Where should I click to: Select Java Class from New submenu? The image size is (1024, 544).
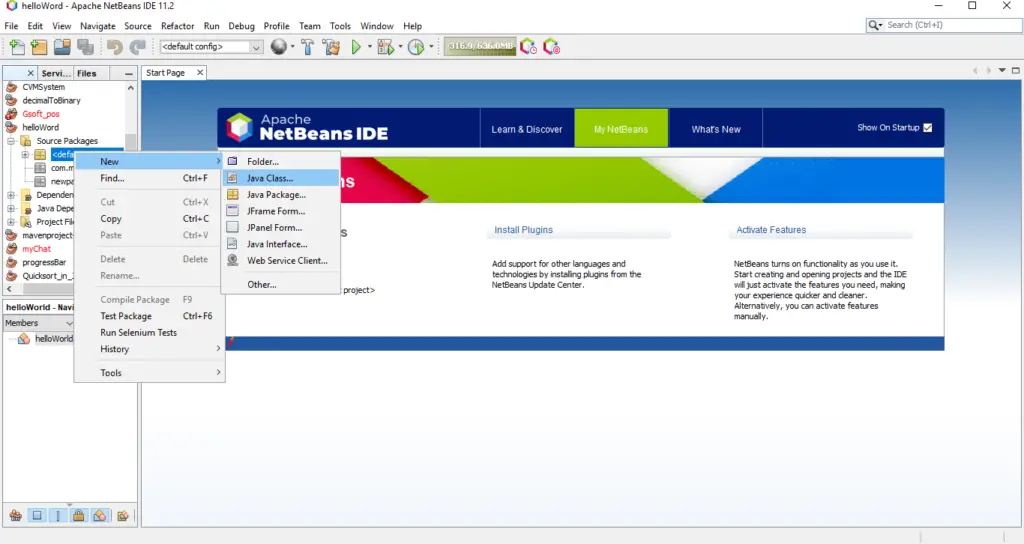pyautogui.click(x=270, y=178)
